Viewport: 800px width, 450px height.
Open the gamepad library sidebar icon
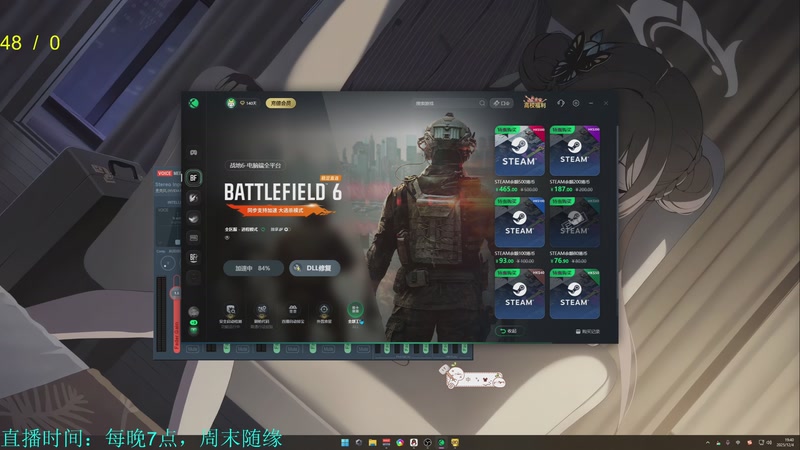coord(193,153)
